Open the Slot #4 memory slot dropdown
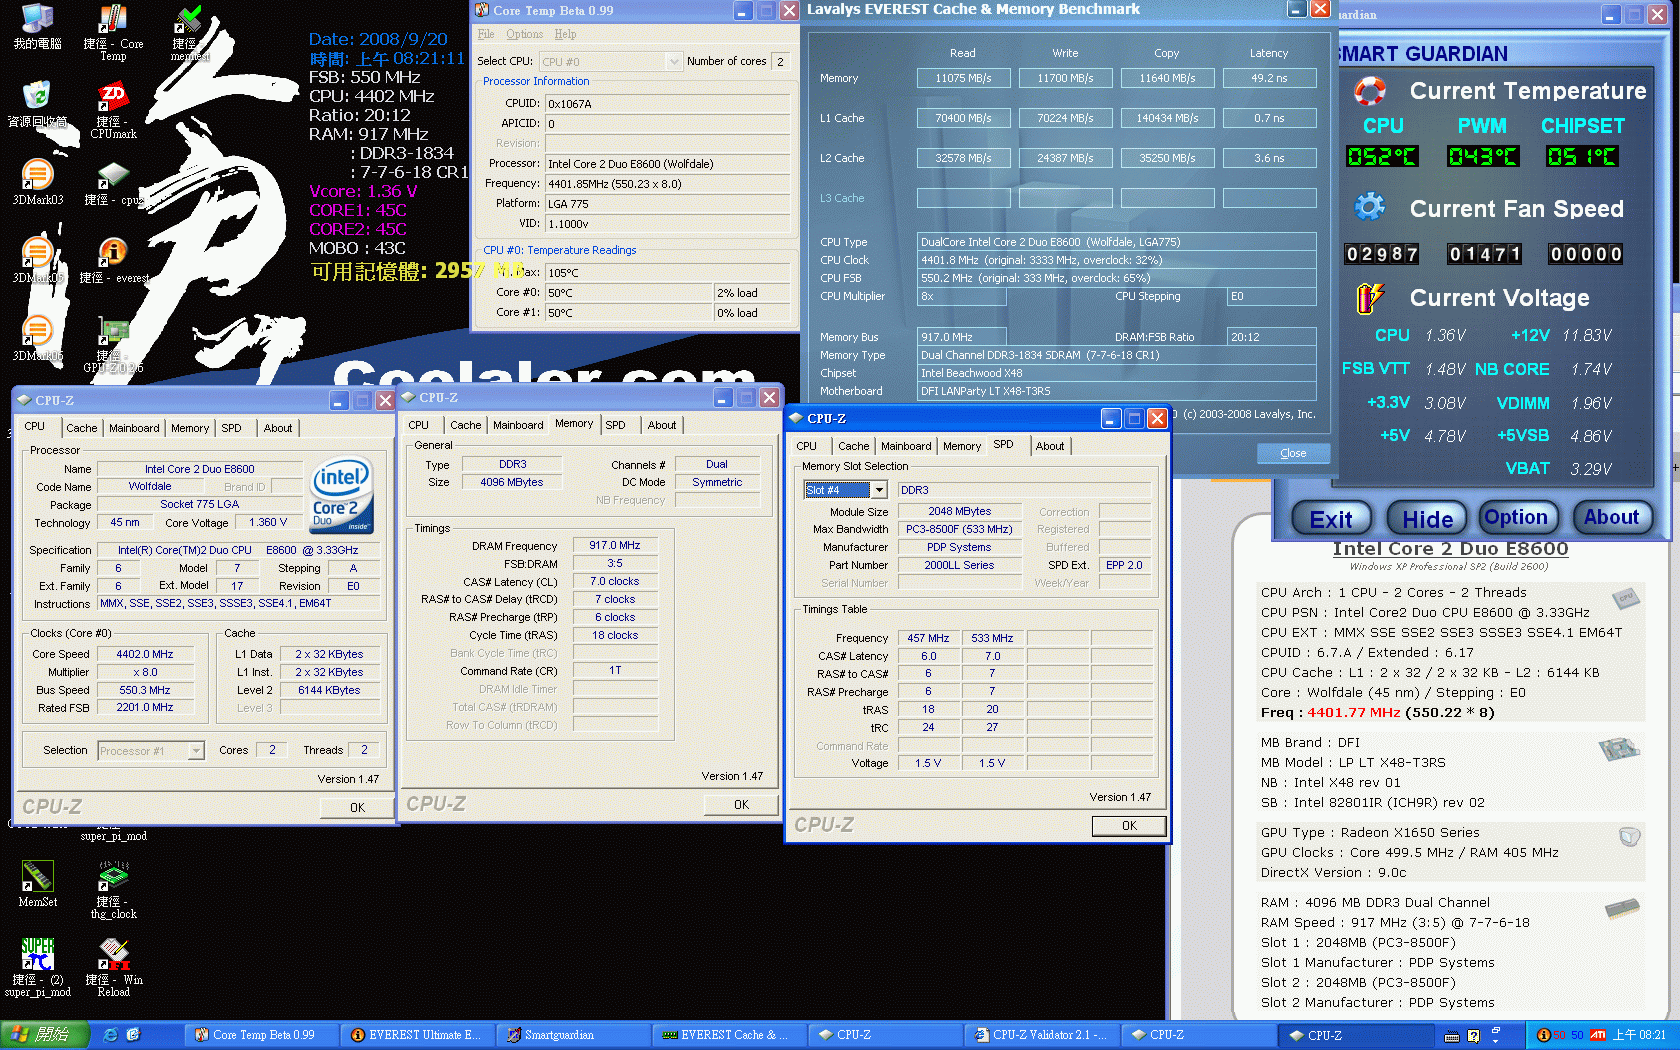 845,490
